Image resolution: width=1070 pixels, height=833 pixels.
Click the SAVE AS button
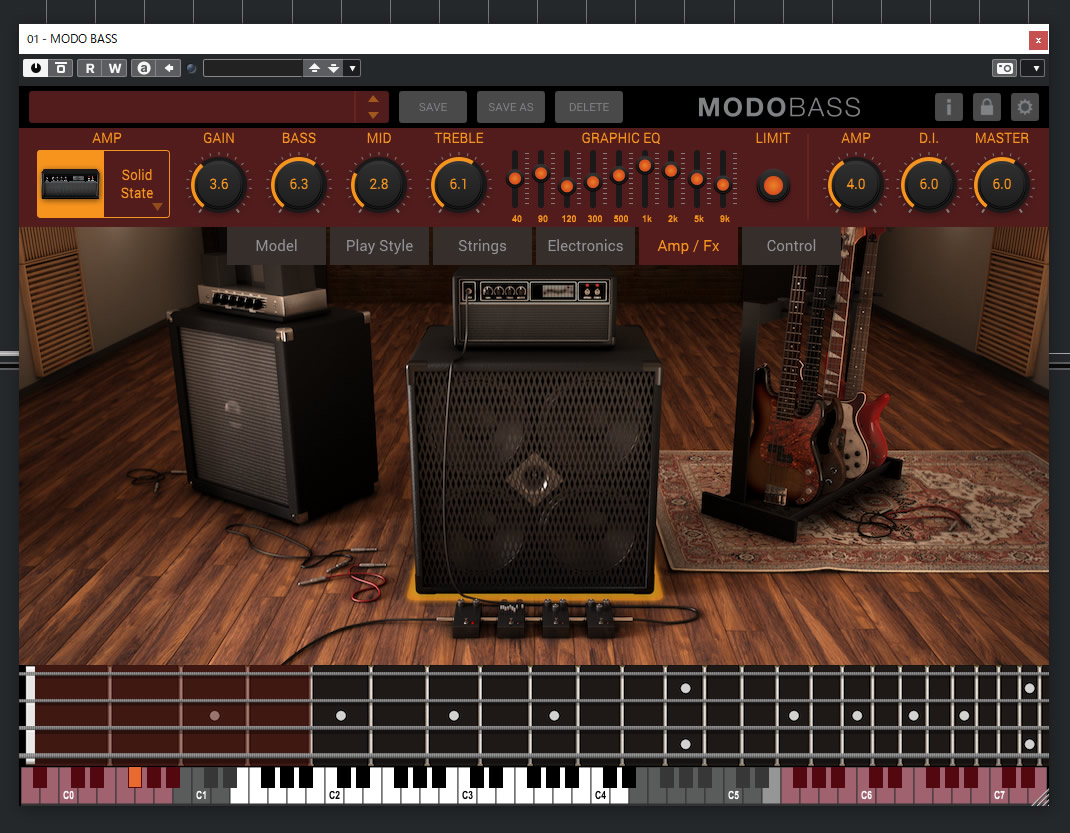pos(510,107)
